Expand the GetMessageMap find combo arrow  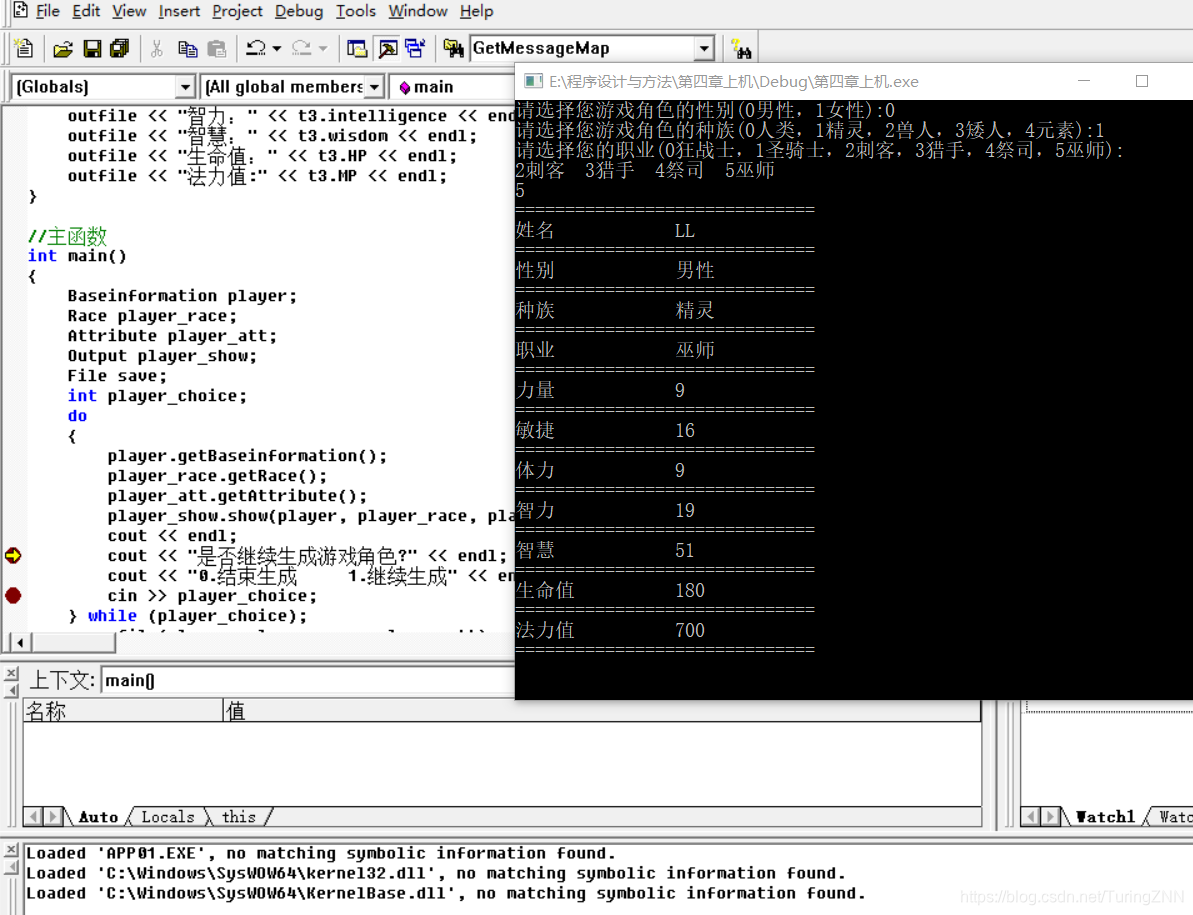click(x=705, y=49)
